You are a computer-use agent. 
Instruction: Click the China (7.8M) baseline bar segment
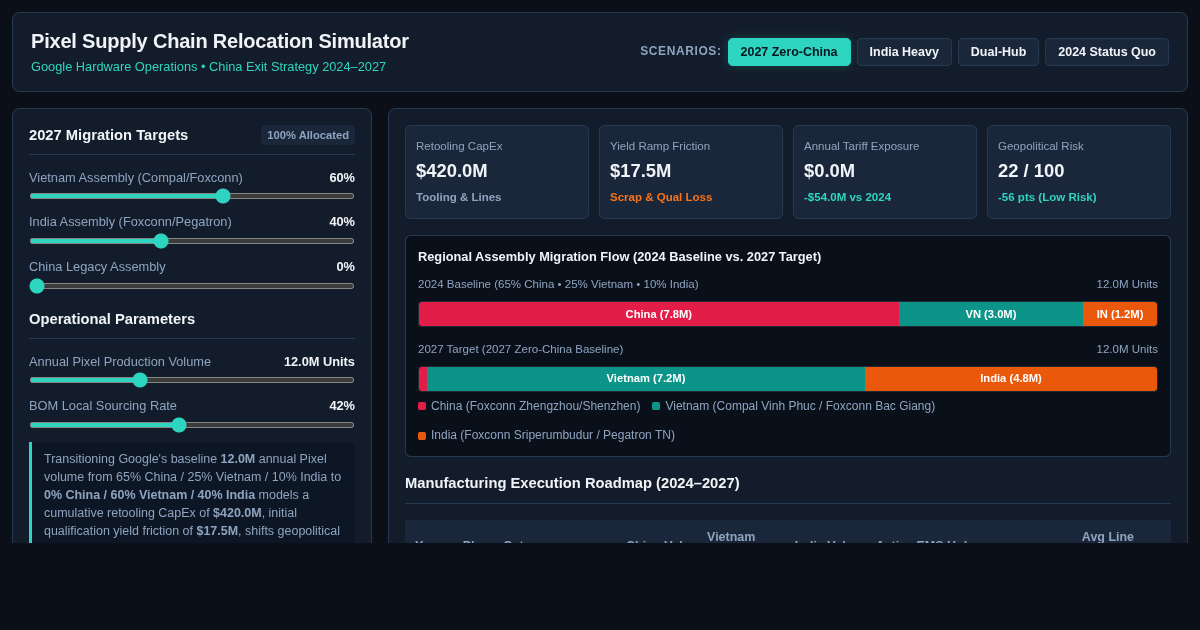(x=659, y=314)
